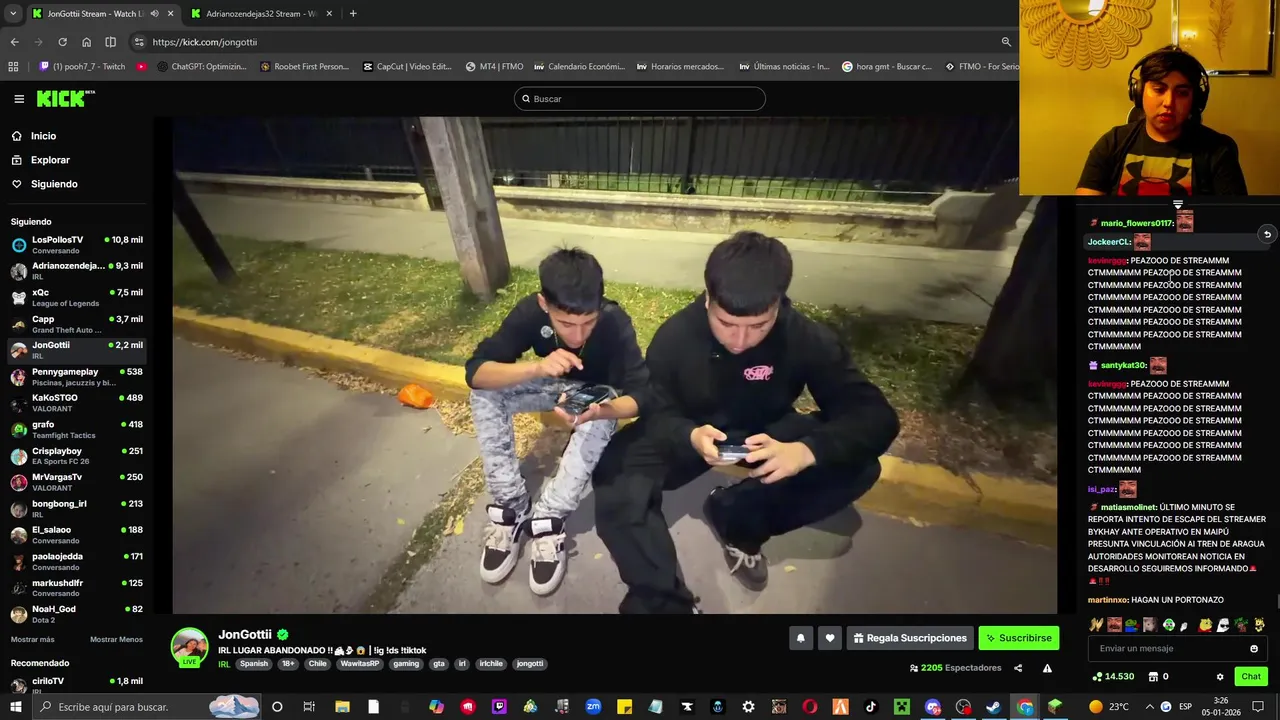Click matiasmolinet username in chat
This screenshot has width=1280, height=720.
(1127, 508)
